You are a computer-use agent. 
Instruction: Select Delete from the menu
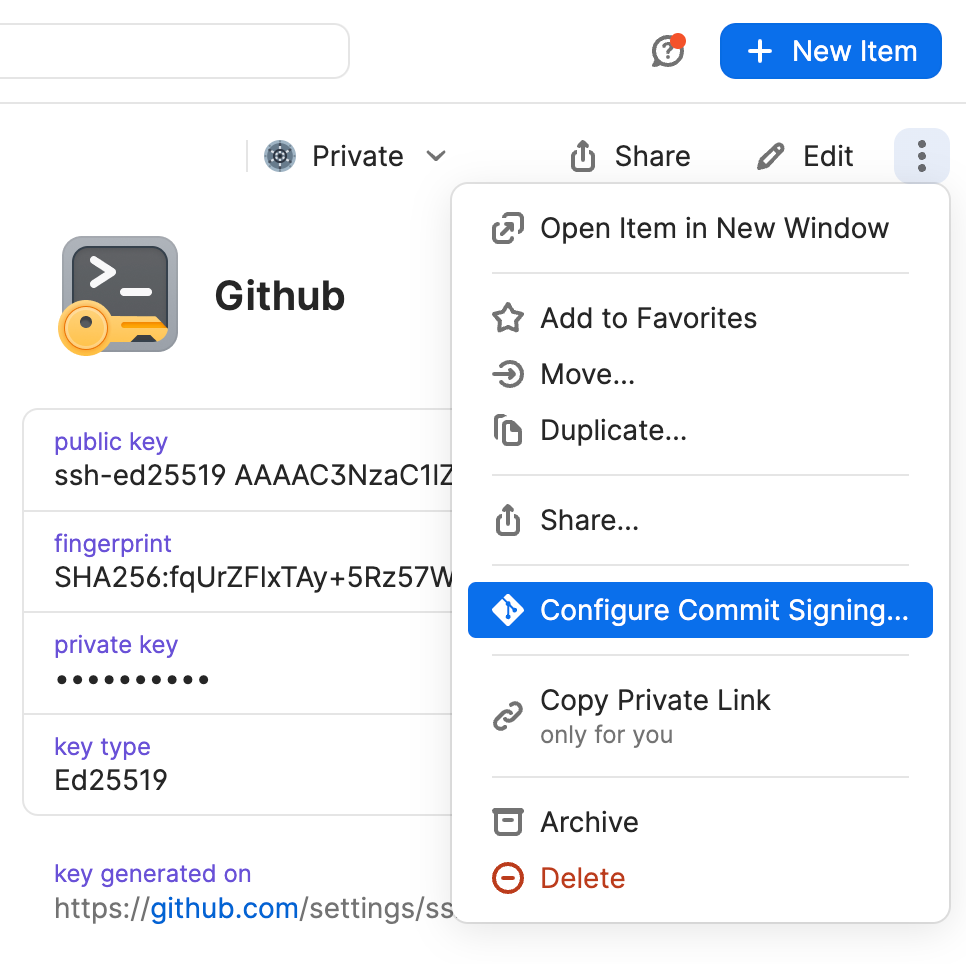tap(582, 878)
